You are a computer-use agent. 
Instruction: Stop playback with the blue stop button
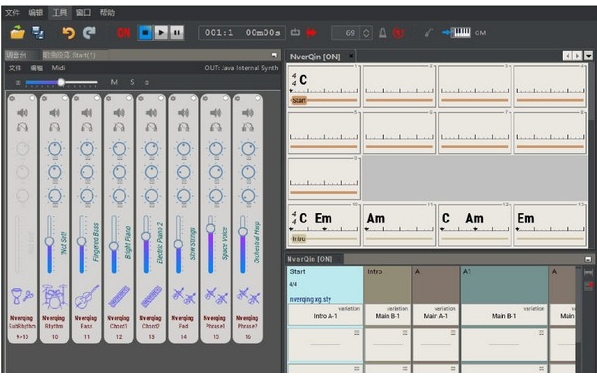point(145,33)
